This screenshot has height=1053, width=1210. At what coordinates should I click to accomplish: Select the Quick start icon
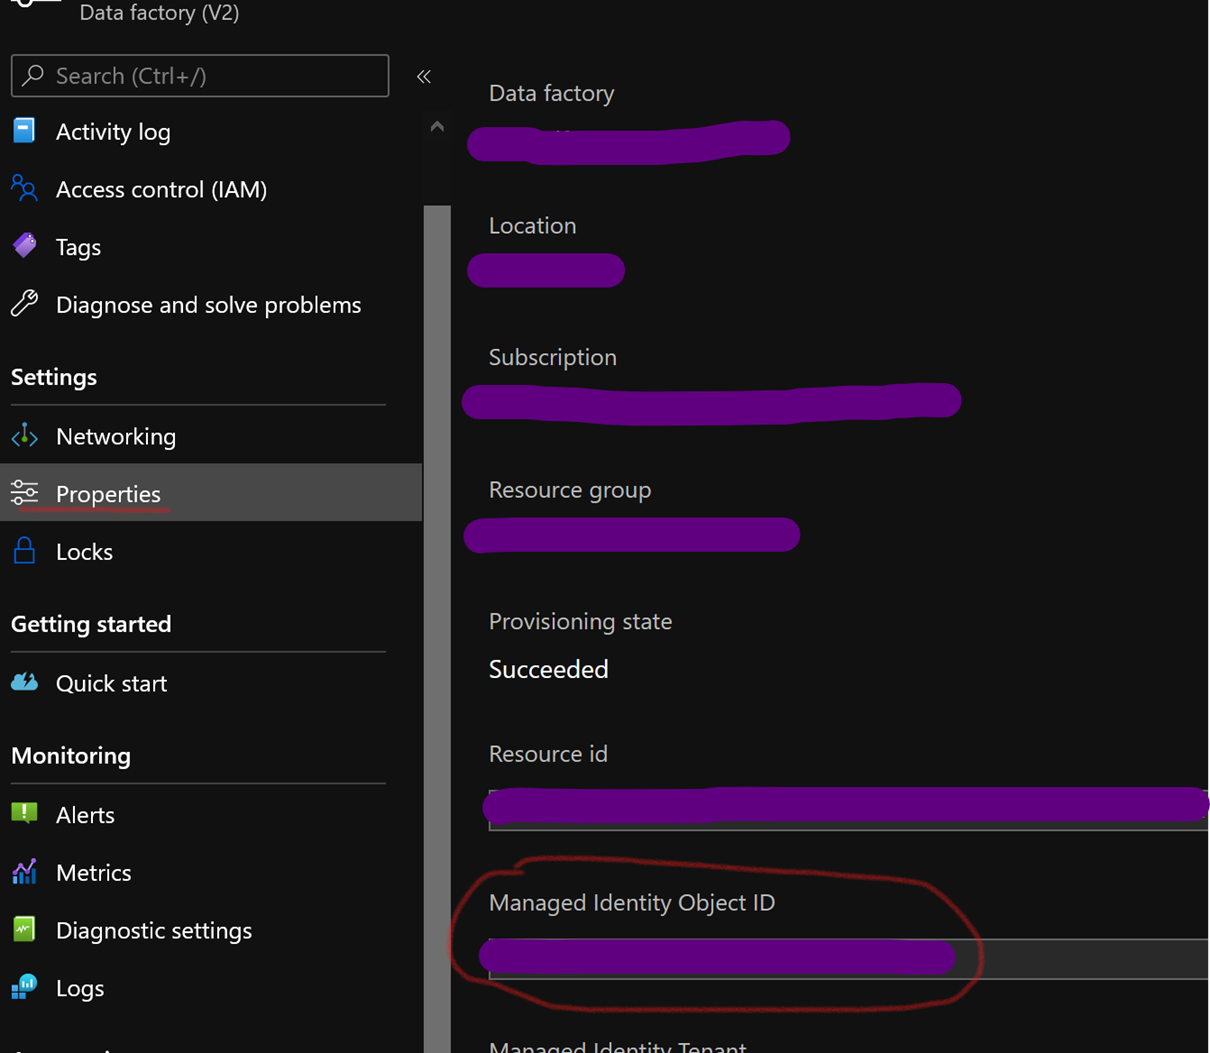(x=24, y=683)
